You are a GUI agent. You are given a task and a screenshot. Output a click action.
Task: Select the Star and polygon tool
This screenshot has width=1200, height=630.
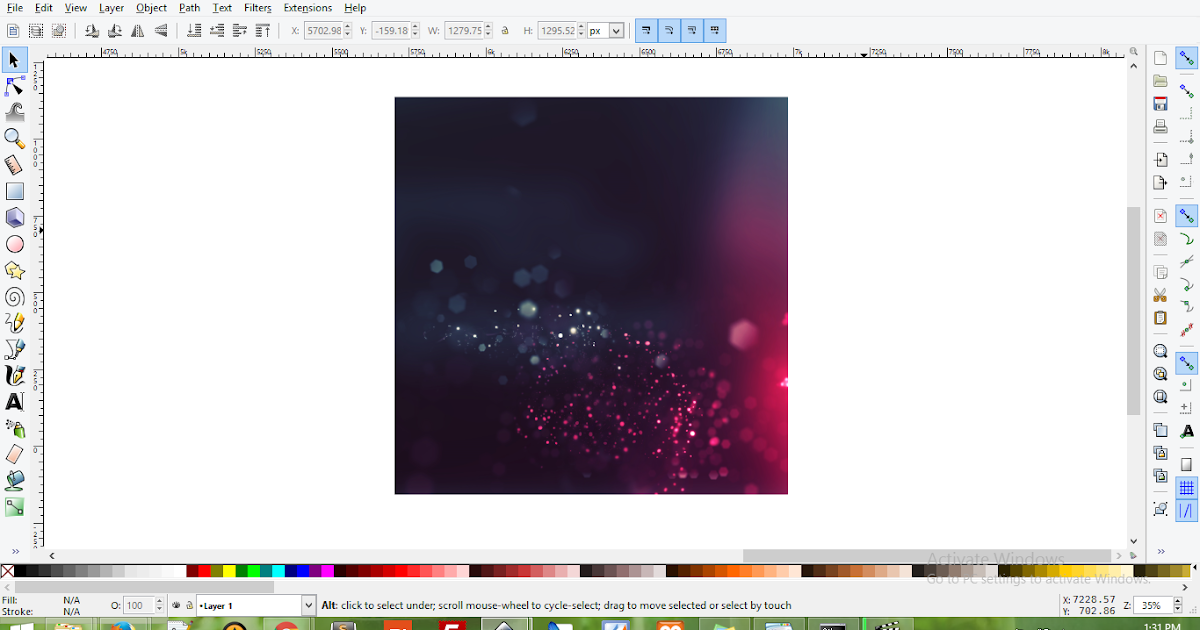(15, 270)
